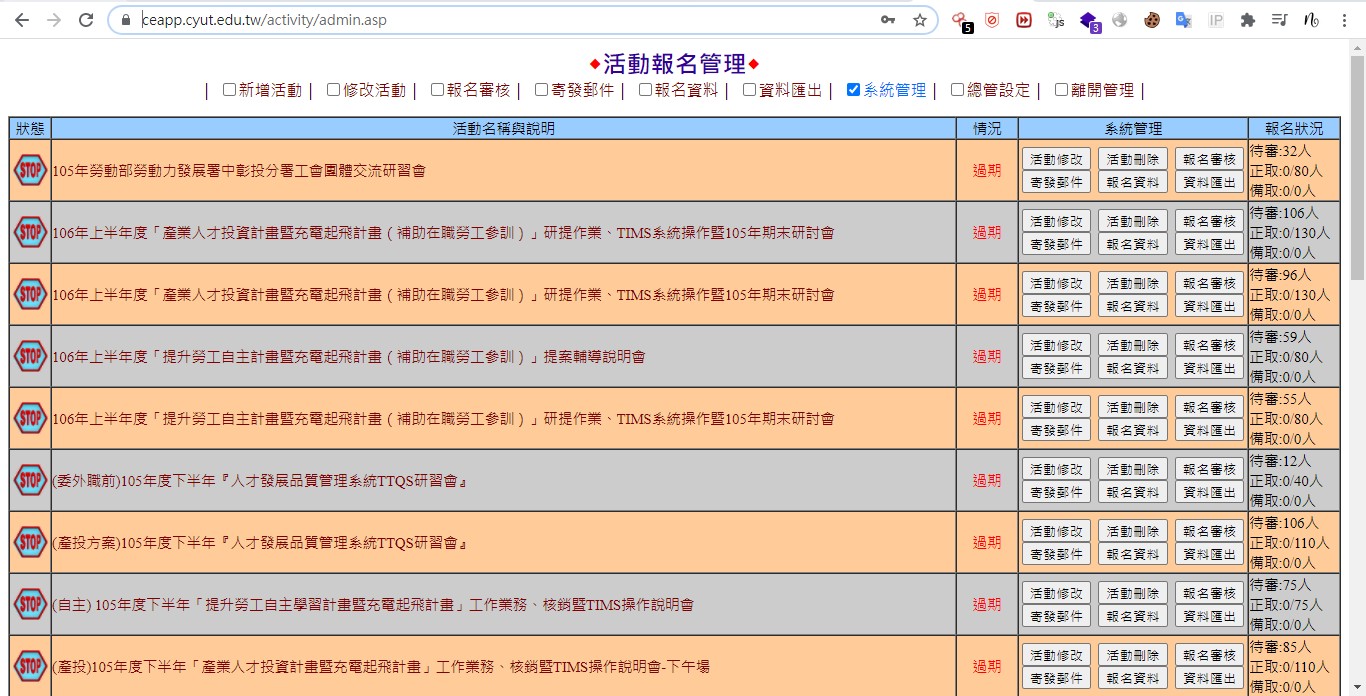Click STOP icon for (產投方案) TTQS研習會 row

coord(30,542)
